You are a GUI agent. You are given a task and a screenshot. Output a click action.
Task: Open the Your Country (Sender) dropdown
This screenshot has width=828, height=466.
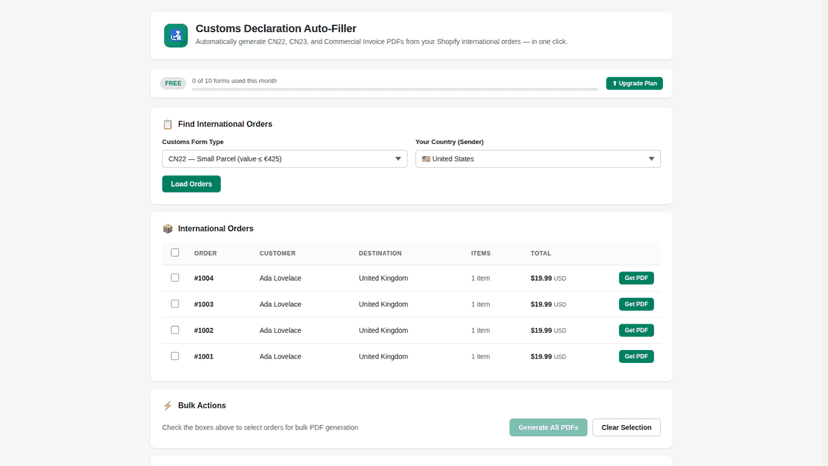pos(538,159)
